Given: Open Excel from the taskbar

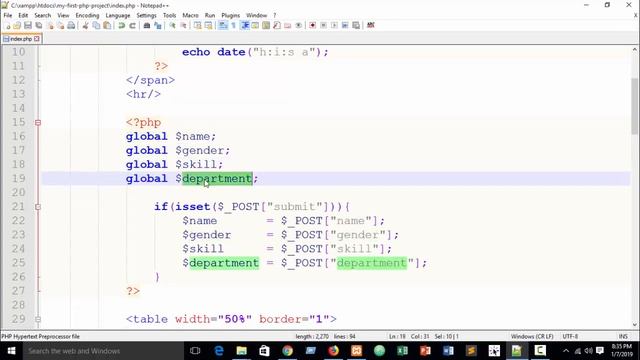Looking at the screenshot, I should 402,351.
